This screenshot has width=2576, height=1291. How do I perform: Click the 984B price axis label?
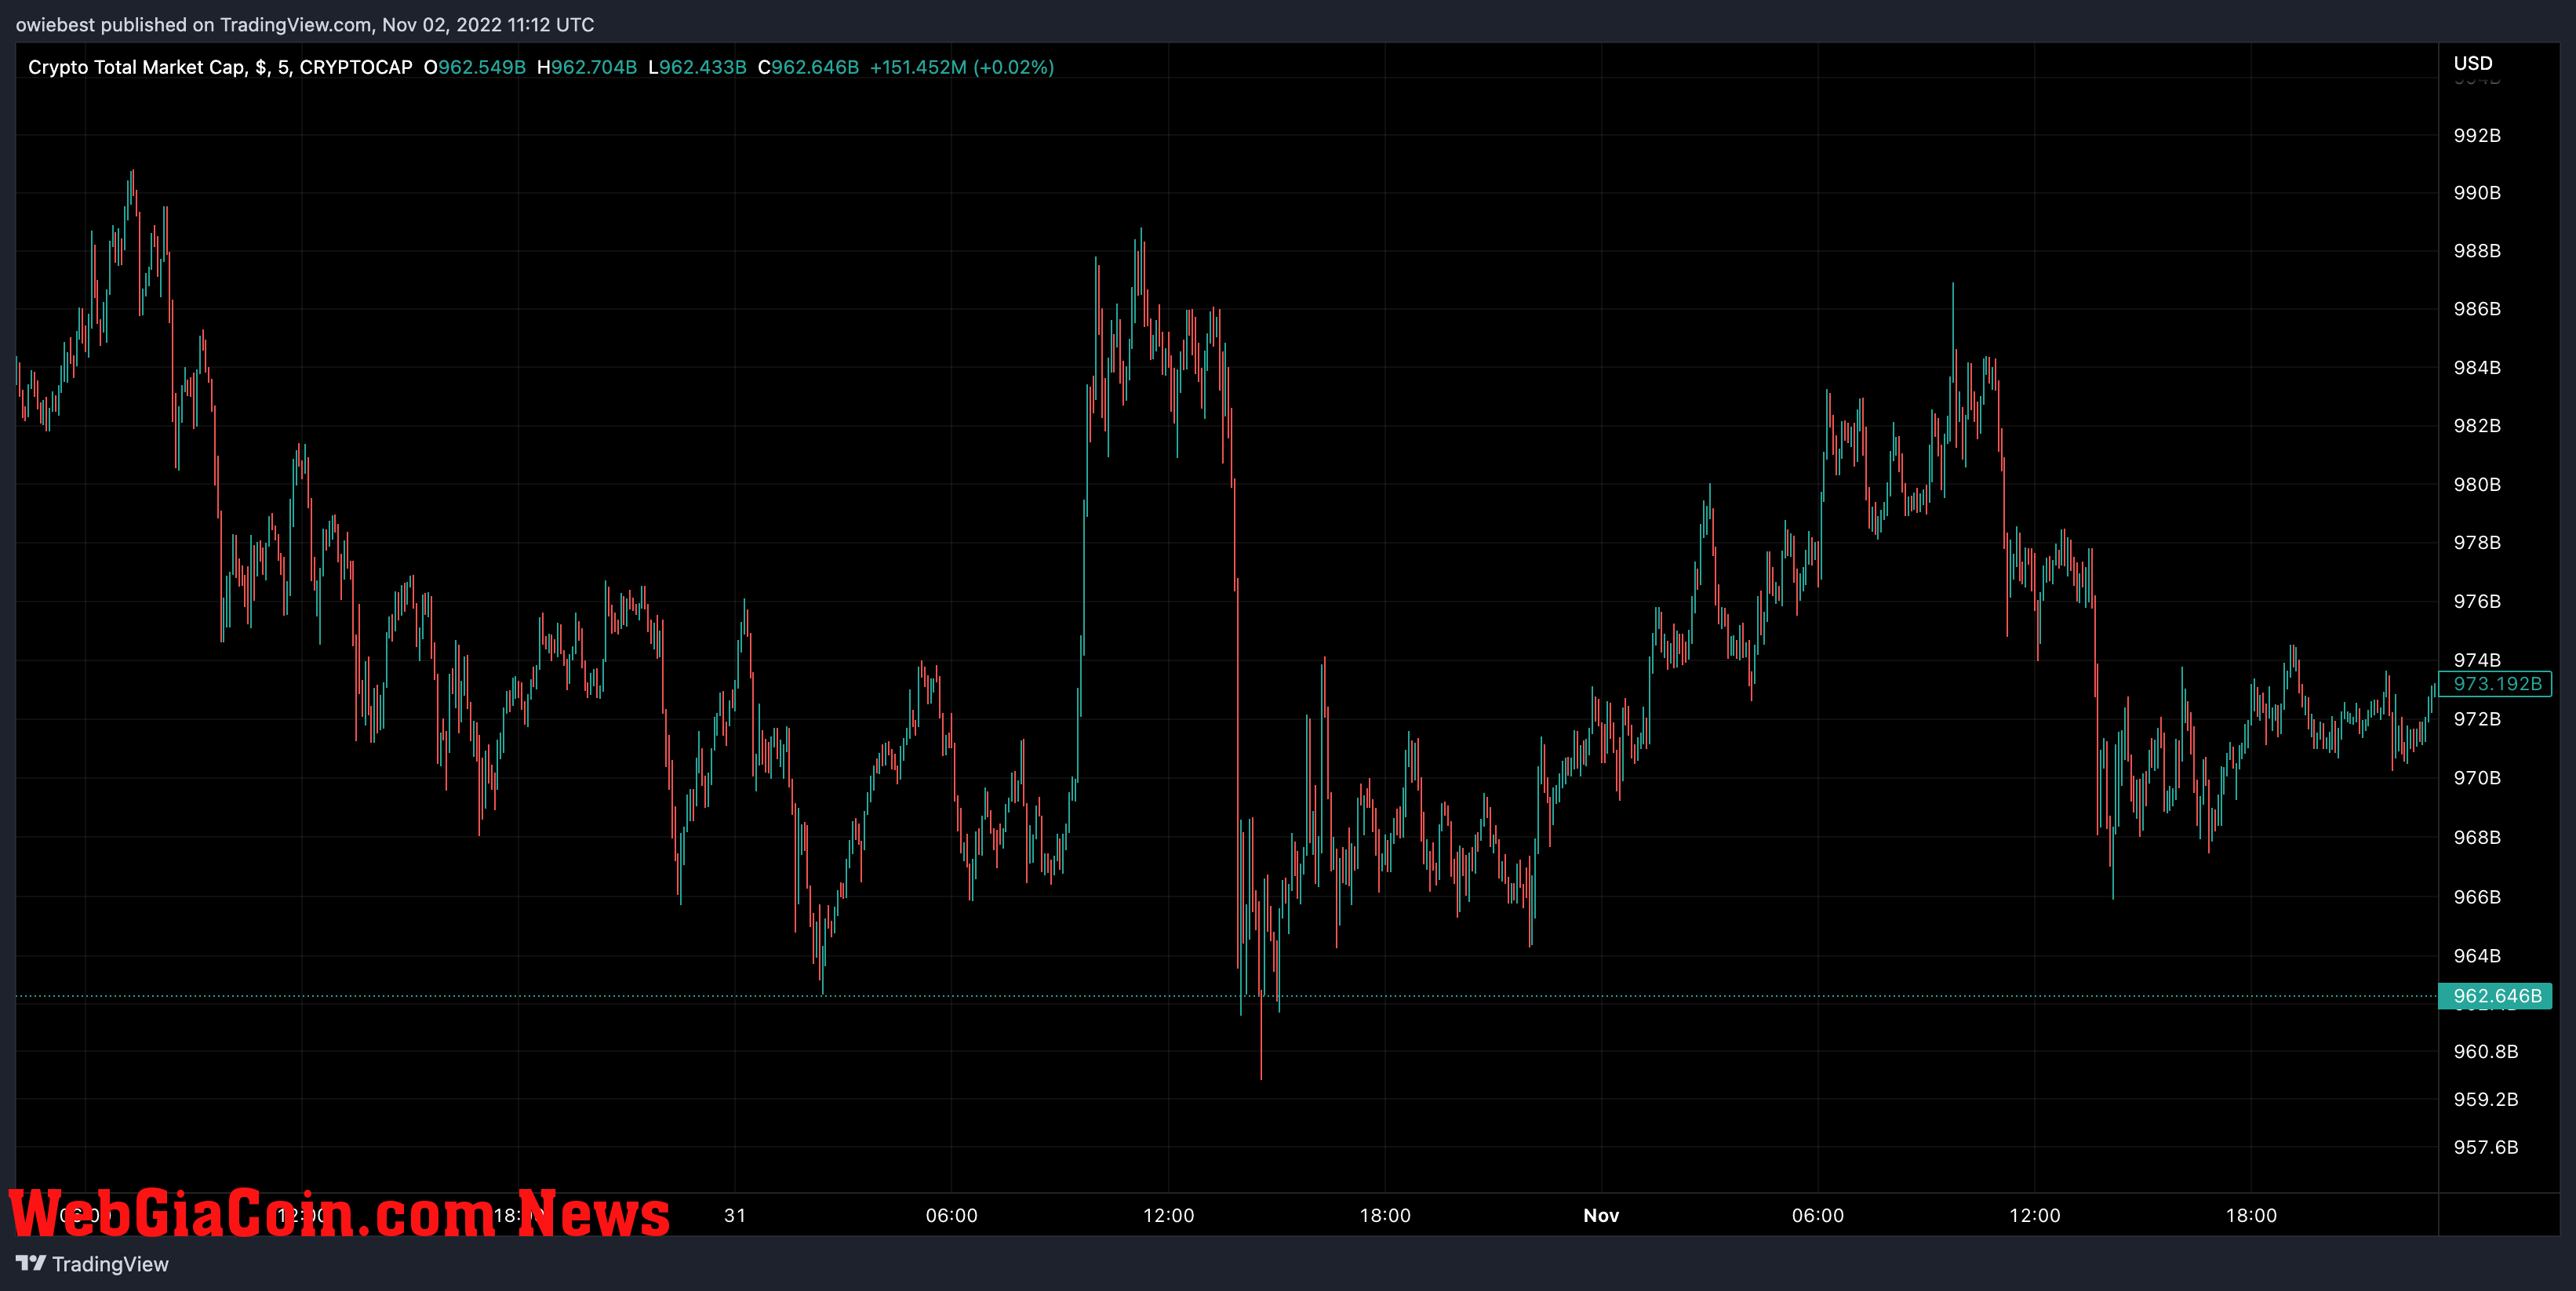coord(2477,367)
